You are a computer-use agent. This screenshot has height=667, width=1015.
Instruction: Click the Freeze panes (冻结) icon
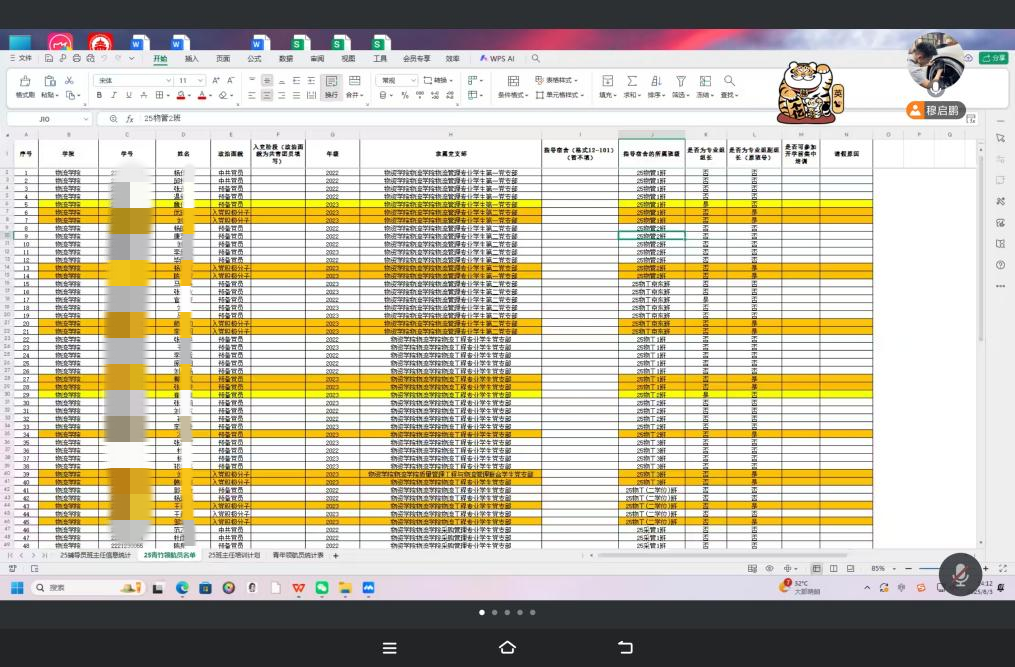click(x=705, y=85)
